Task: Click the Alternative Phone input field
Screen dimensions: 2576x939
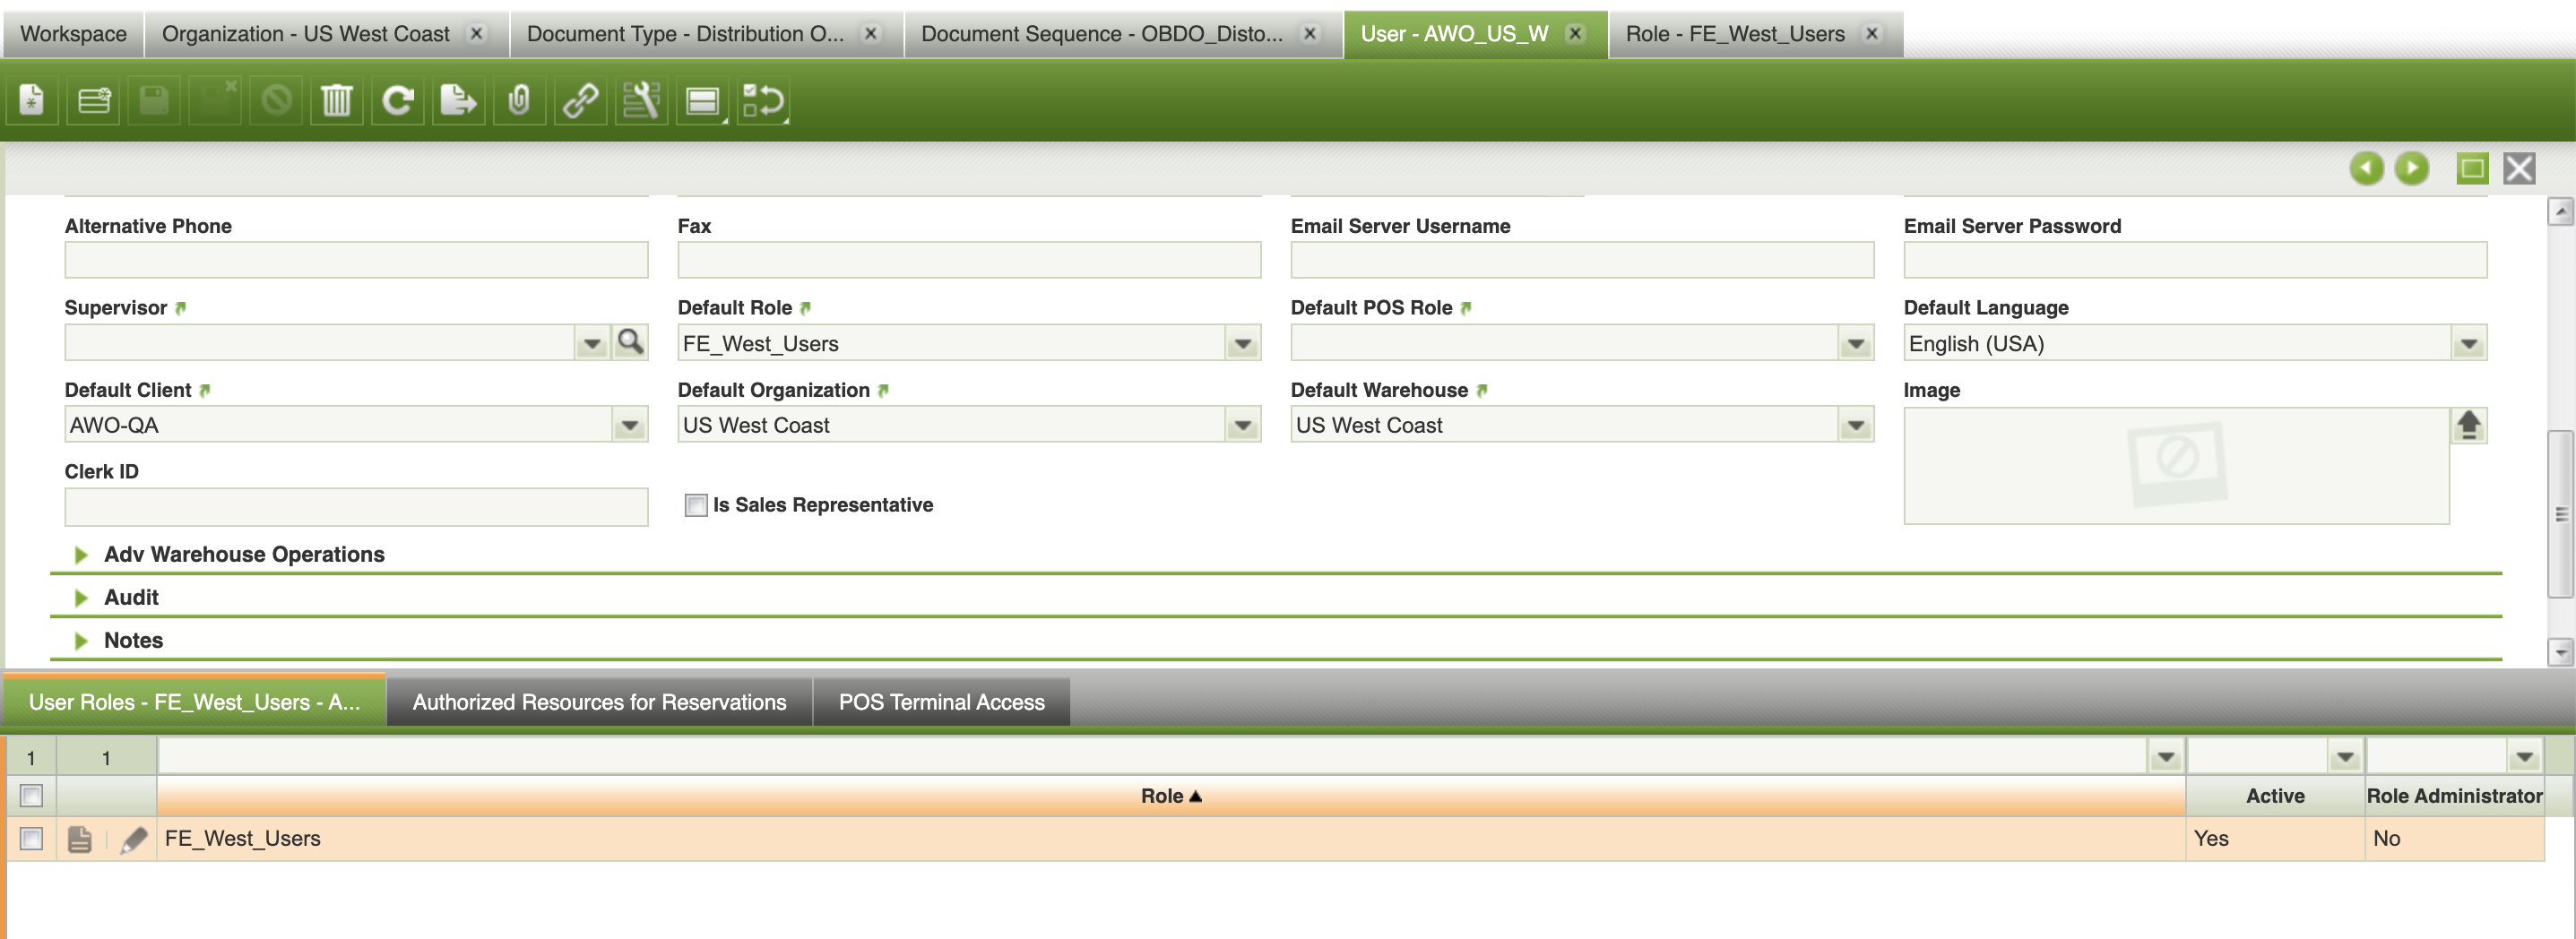Action: pos(356,260)
